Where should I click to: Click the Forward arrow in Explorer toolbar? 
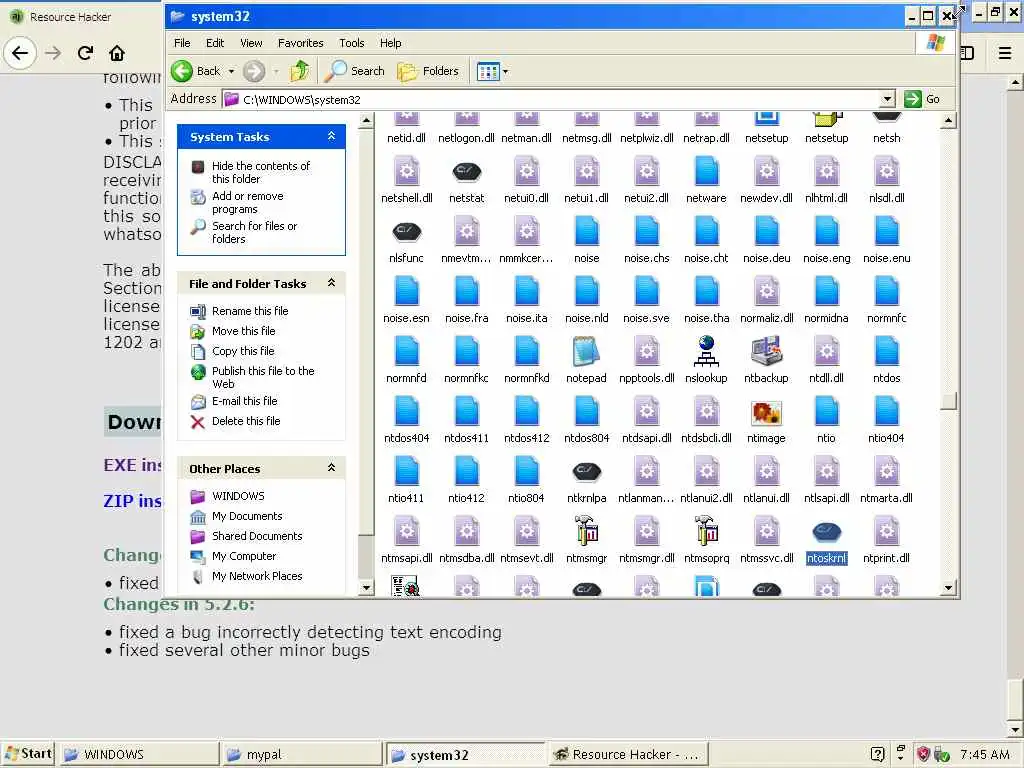tap(254, 71)
